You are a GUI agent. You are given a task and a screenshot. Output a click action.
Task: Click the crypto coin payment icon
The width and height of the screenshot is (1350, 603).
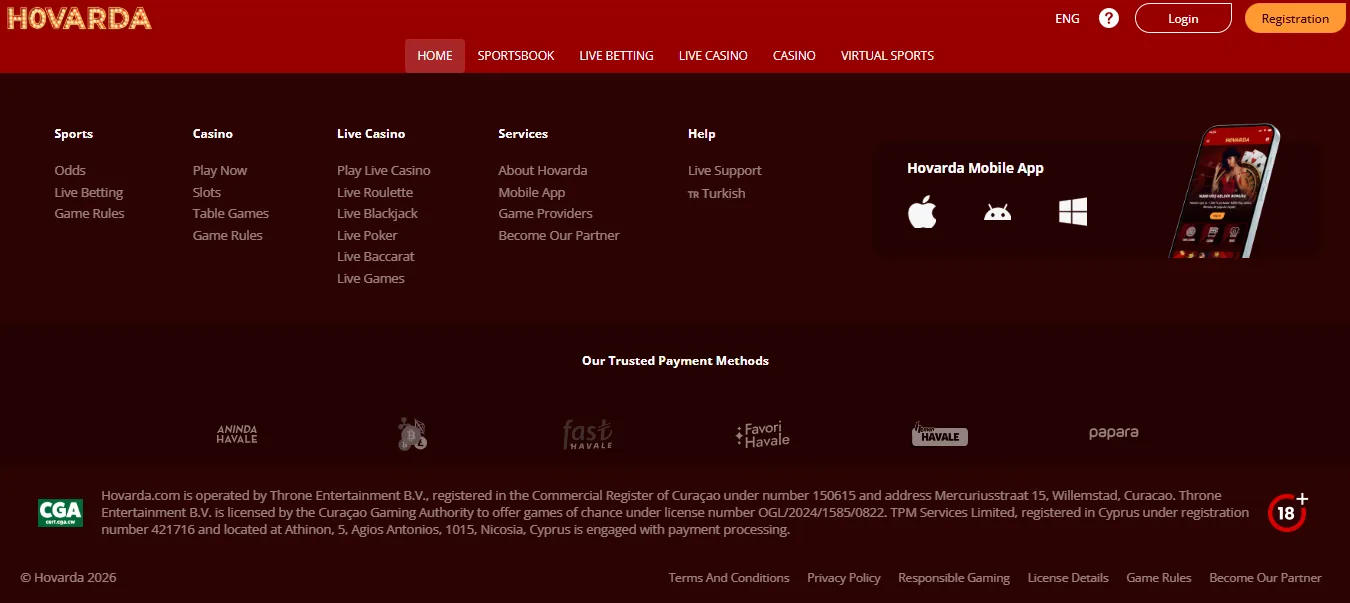(x=412, y=434)
